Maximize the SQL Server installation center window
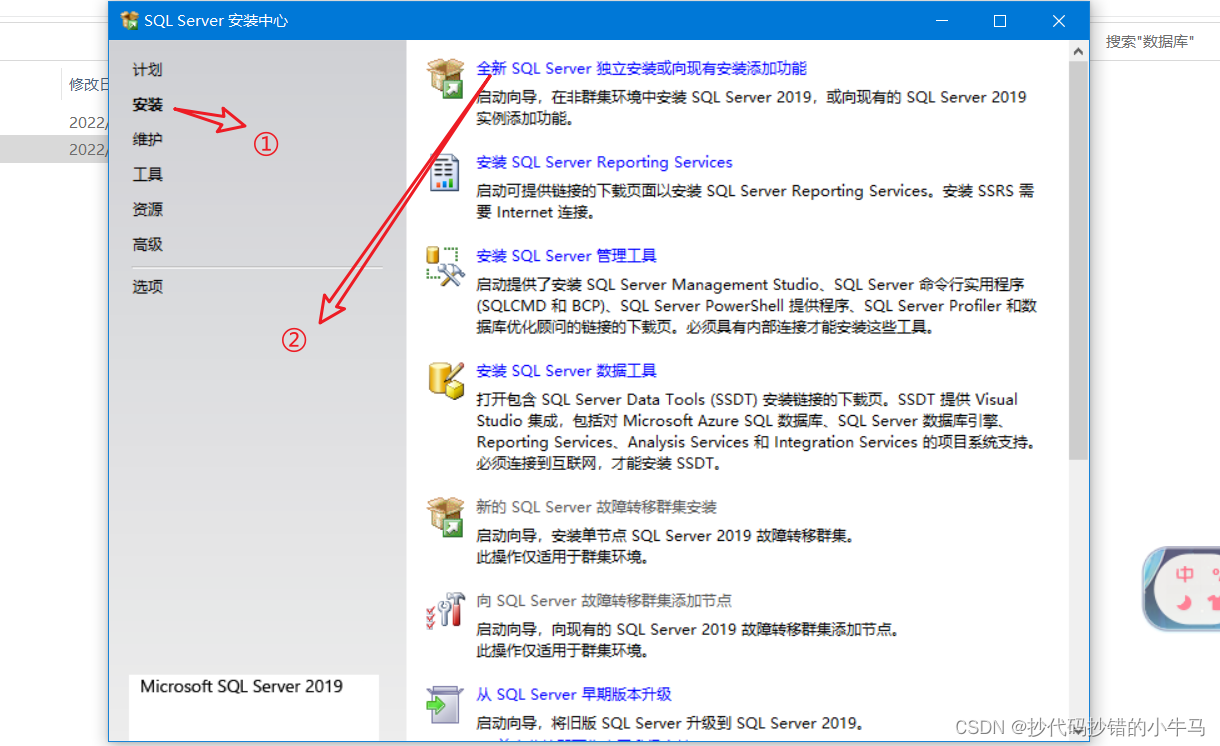The width and height of the screenshot is (1220, 746). click(1000, 21)
